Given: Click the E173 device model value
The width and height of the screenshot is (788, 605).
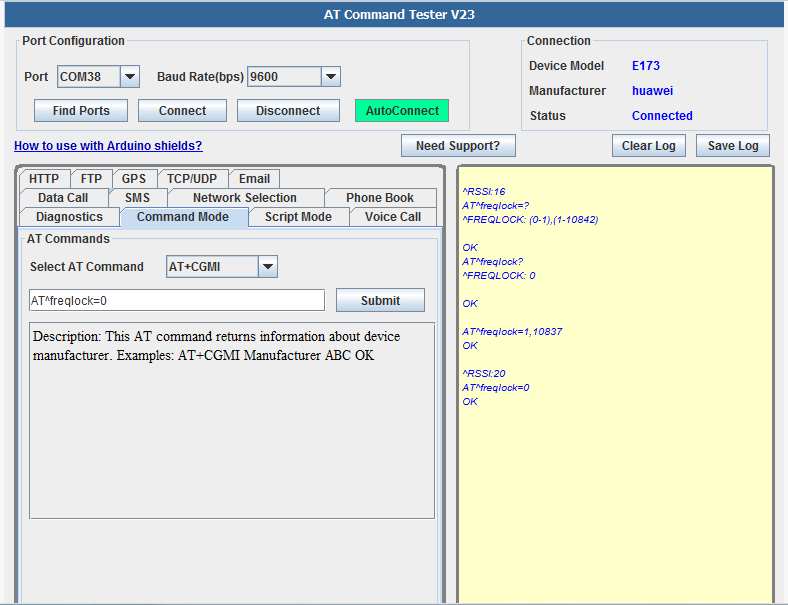Looking at the screenshot, I should click(x=646, y=66).
